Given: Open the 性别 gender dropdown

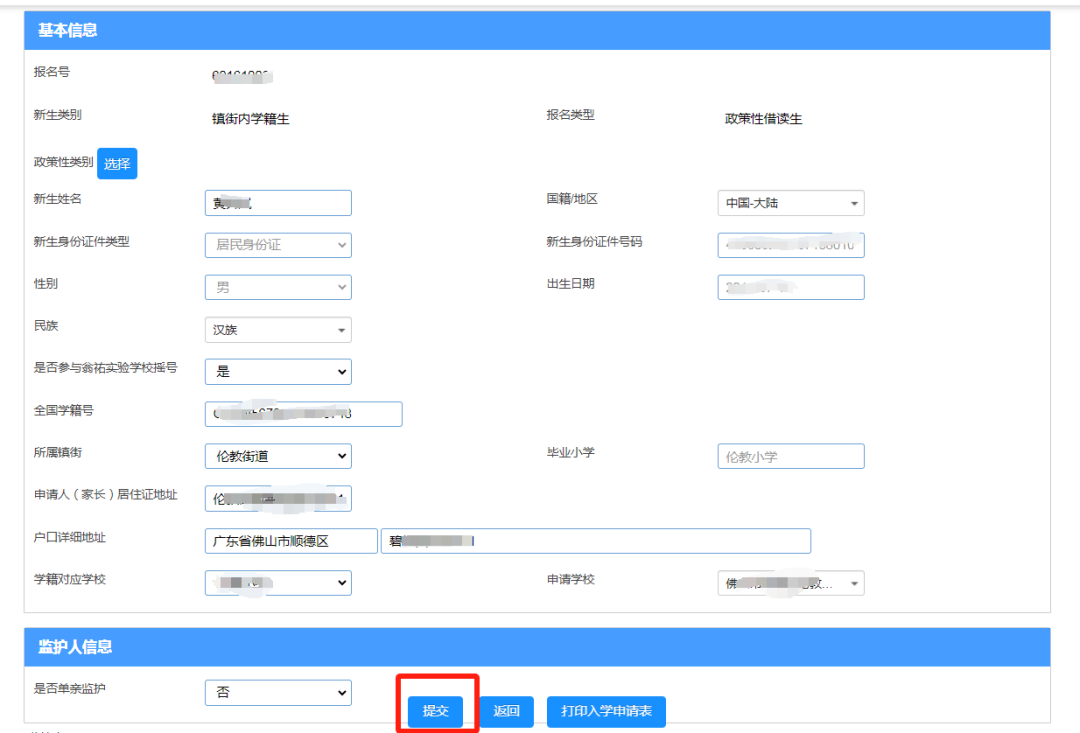Looking at the screenshot, I should click(278, 287).
